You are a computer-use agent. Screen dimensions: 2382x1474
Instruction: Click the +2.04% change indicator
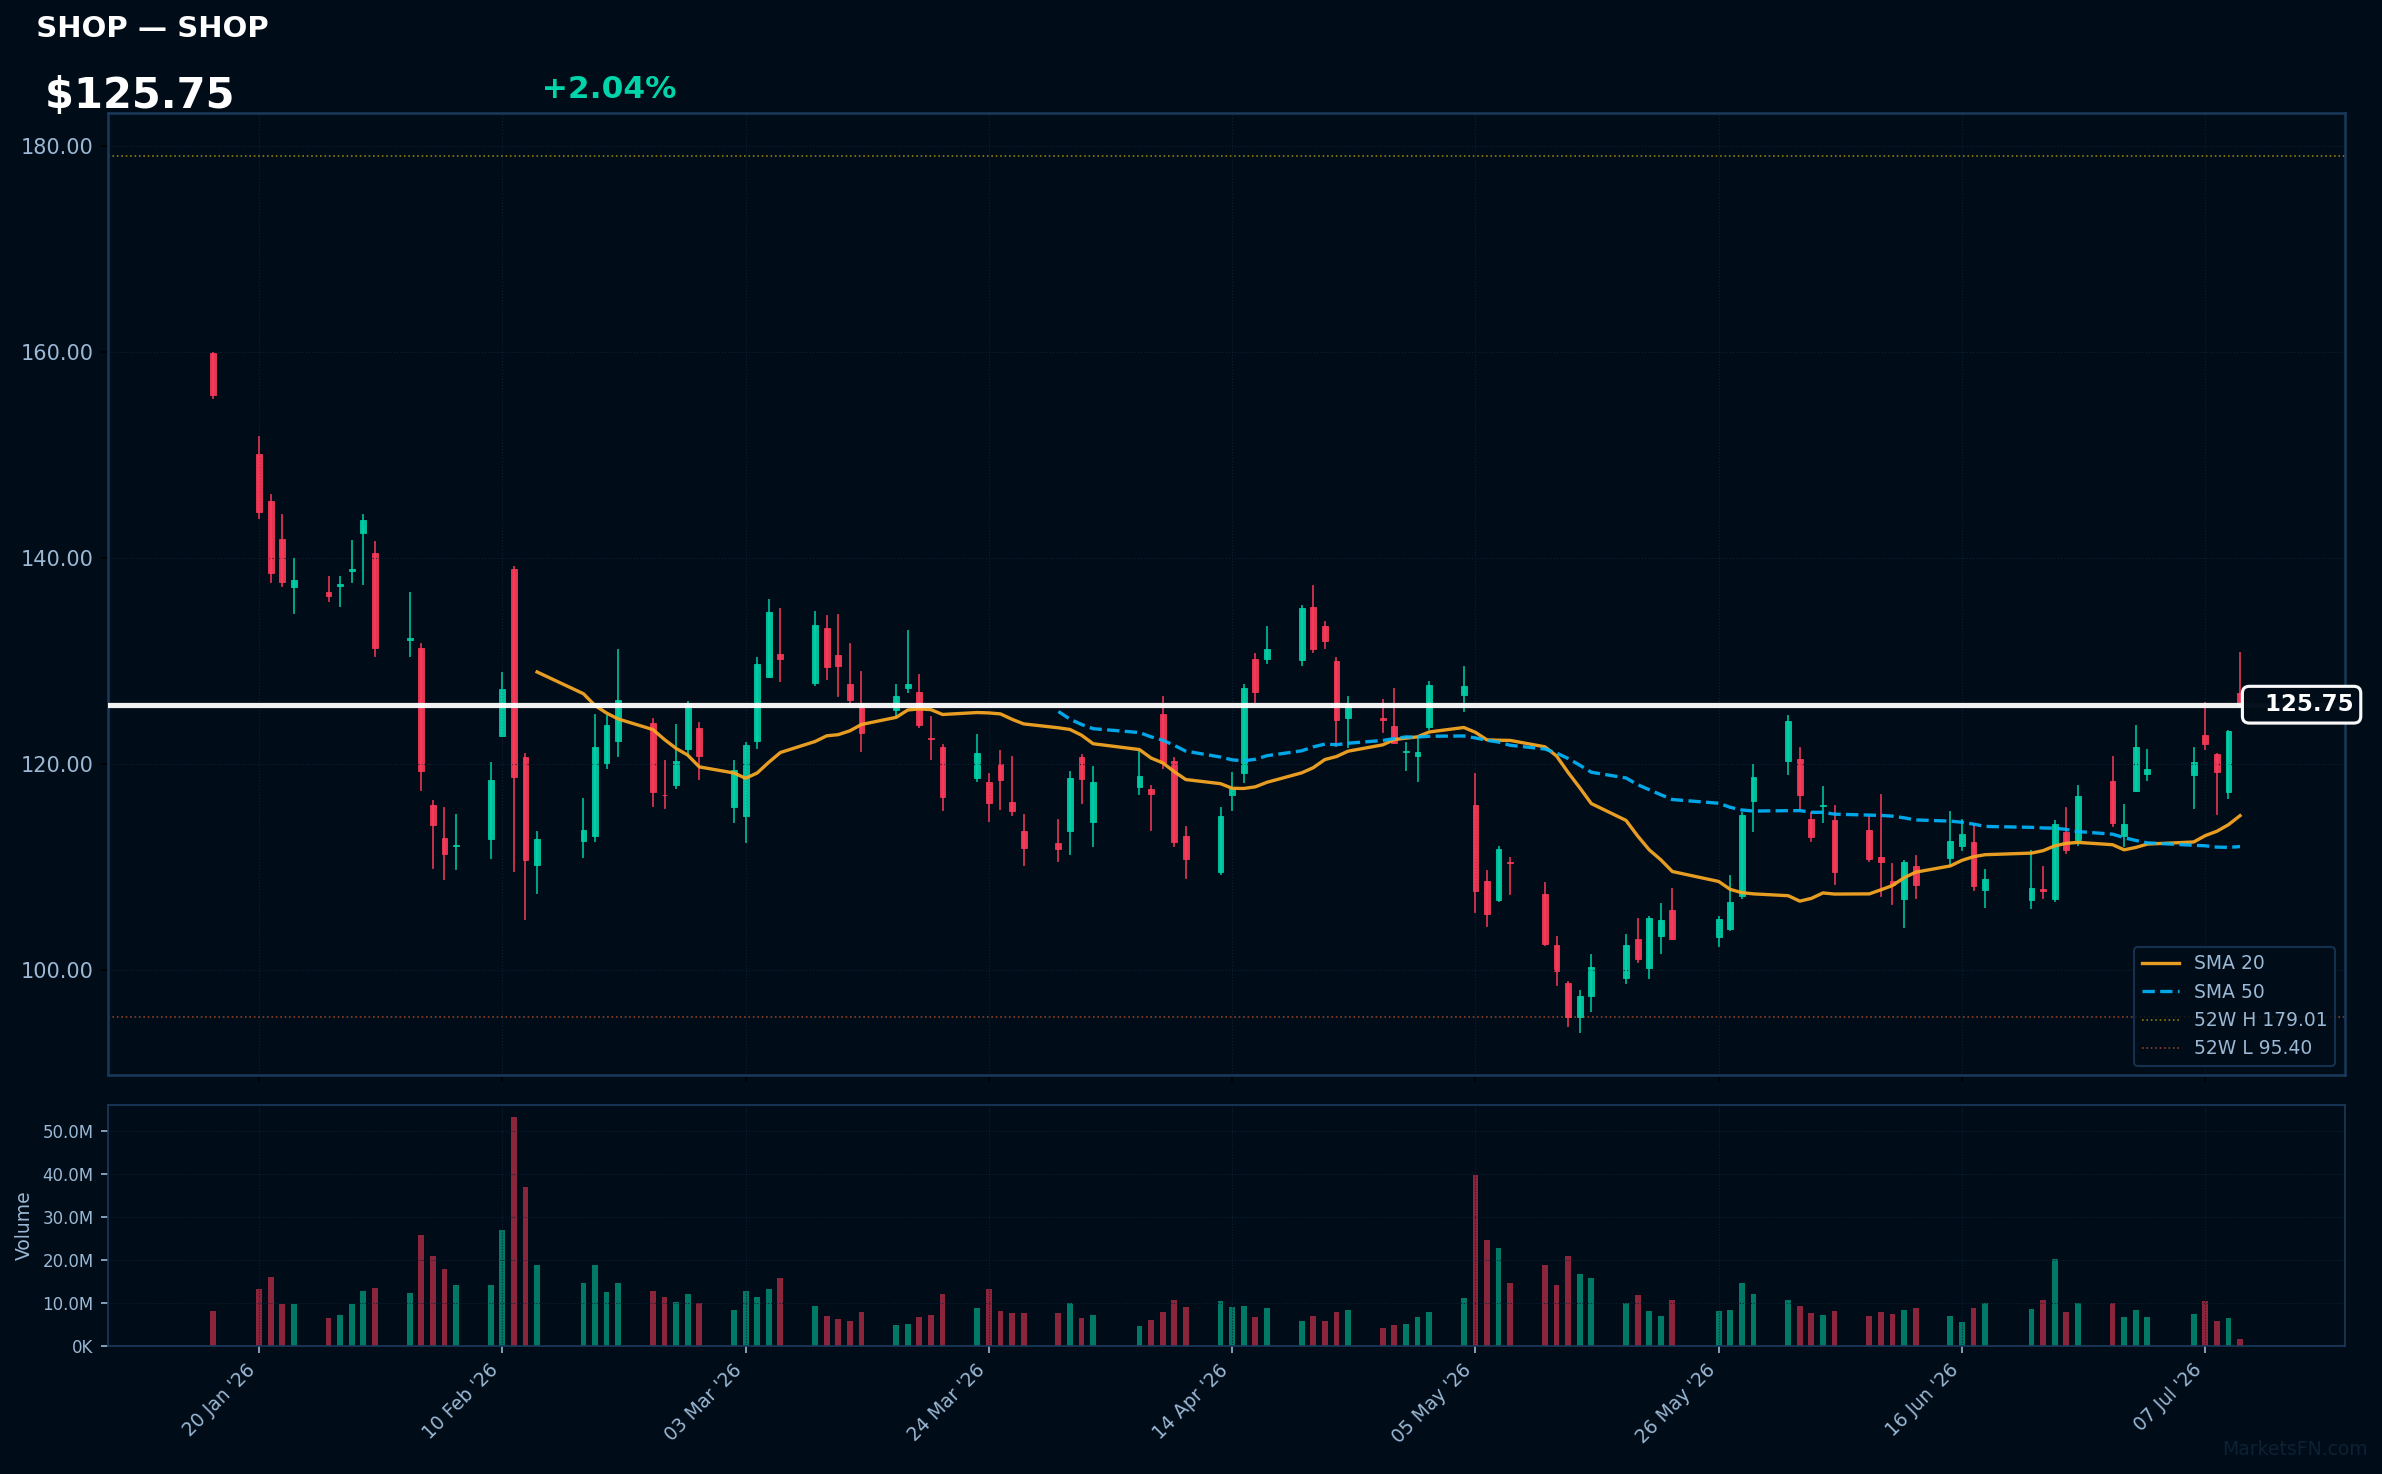point(609,88)
